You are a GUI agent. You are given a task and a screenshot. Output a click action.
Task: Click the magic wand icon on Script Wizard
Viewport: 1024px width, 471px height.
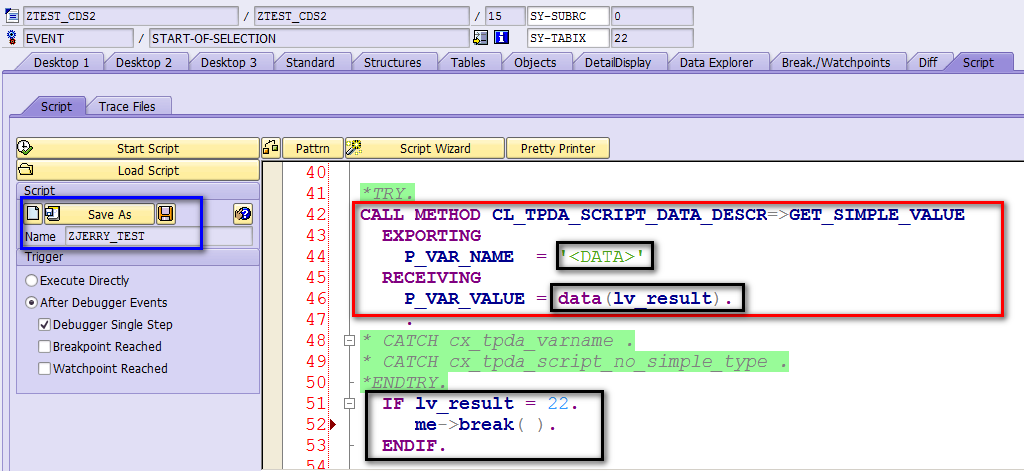[x=354, y=148]
